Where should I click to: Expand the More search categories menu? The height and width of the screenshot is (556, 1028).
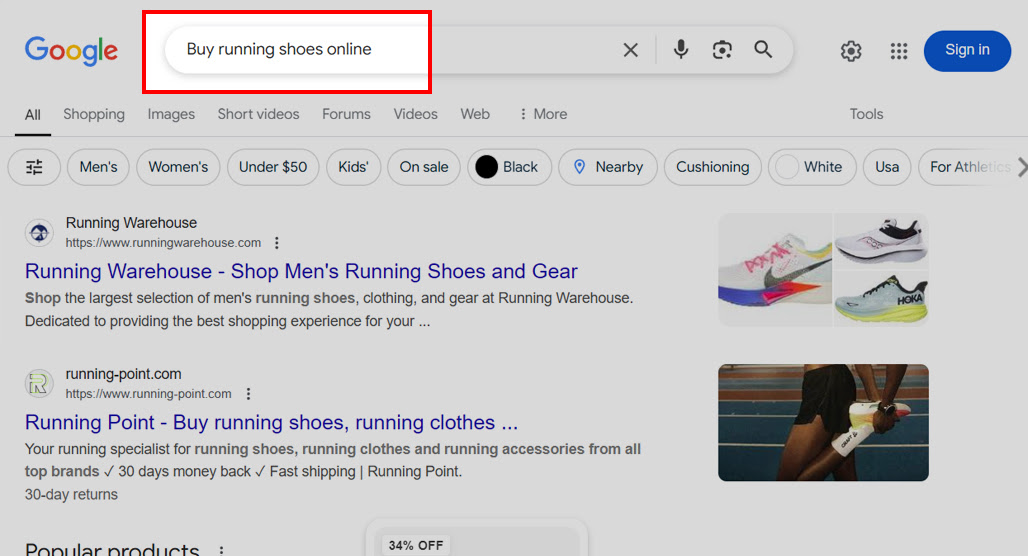543,114
